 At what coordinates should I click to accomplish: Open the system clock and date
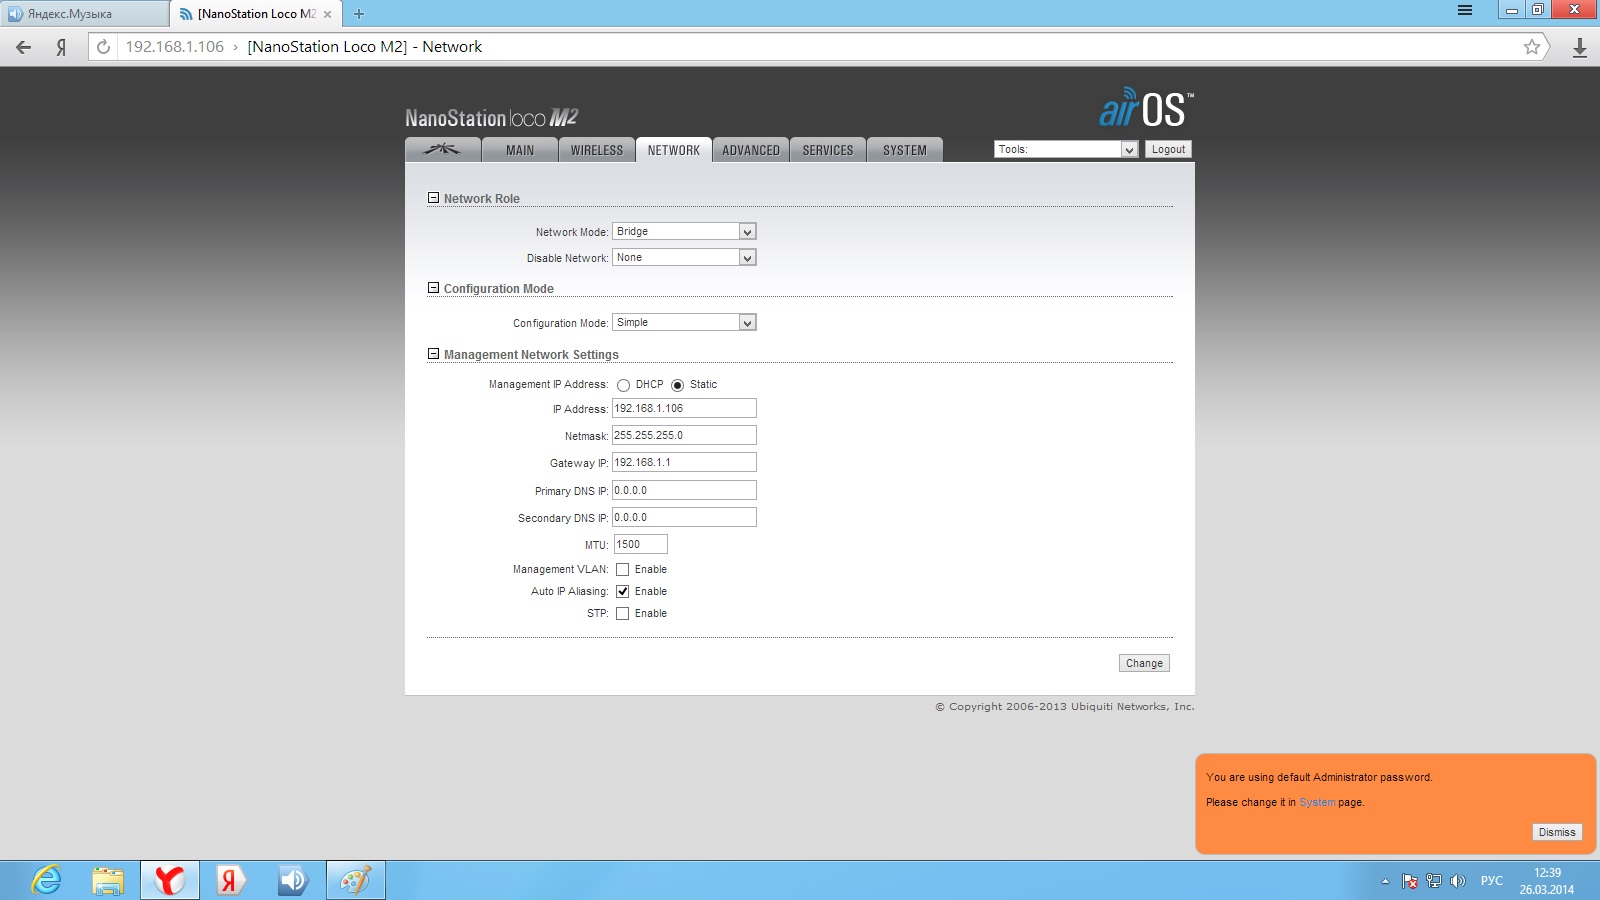tap(1547, 881)
